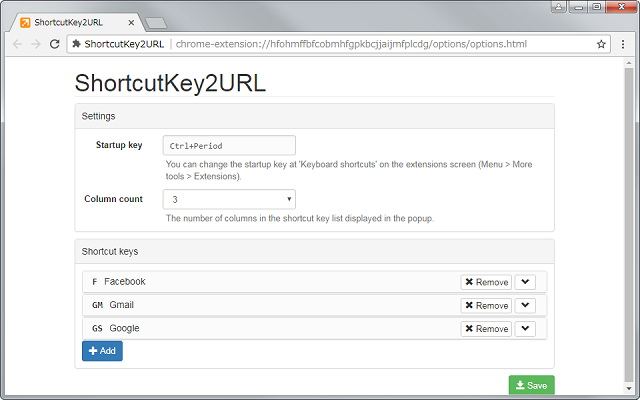Click the Column count label
640x400 pixels.
(x=113, y=199)
